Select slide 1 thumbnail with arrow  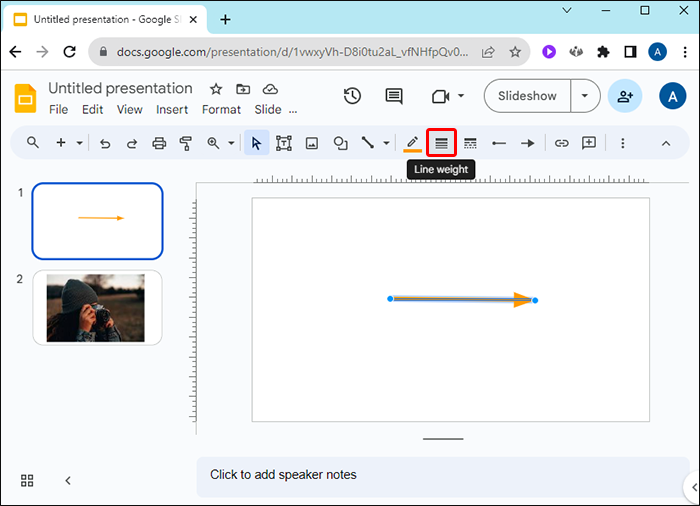coord(97,221)
